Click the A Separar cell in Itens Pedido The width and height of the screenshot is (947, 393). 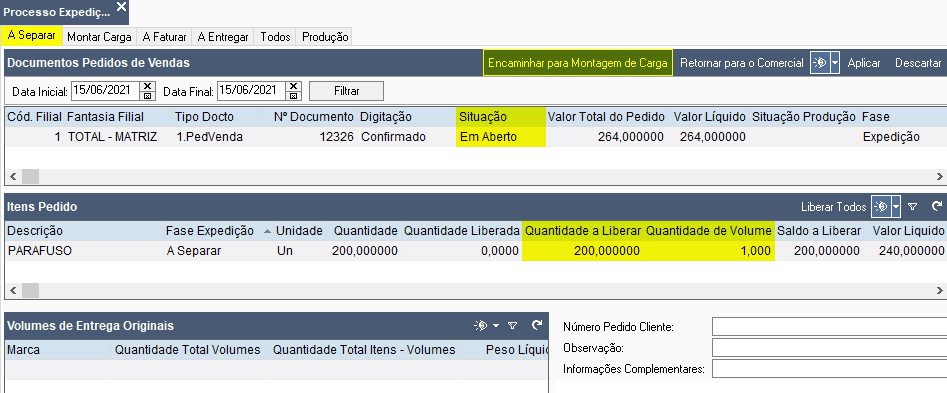pyautogui.click(x=194, y=251)
